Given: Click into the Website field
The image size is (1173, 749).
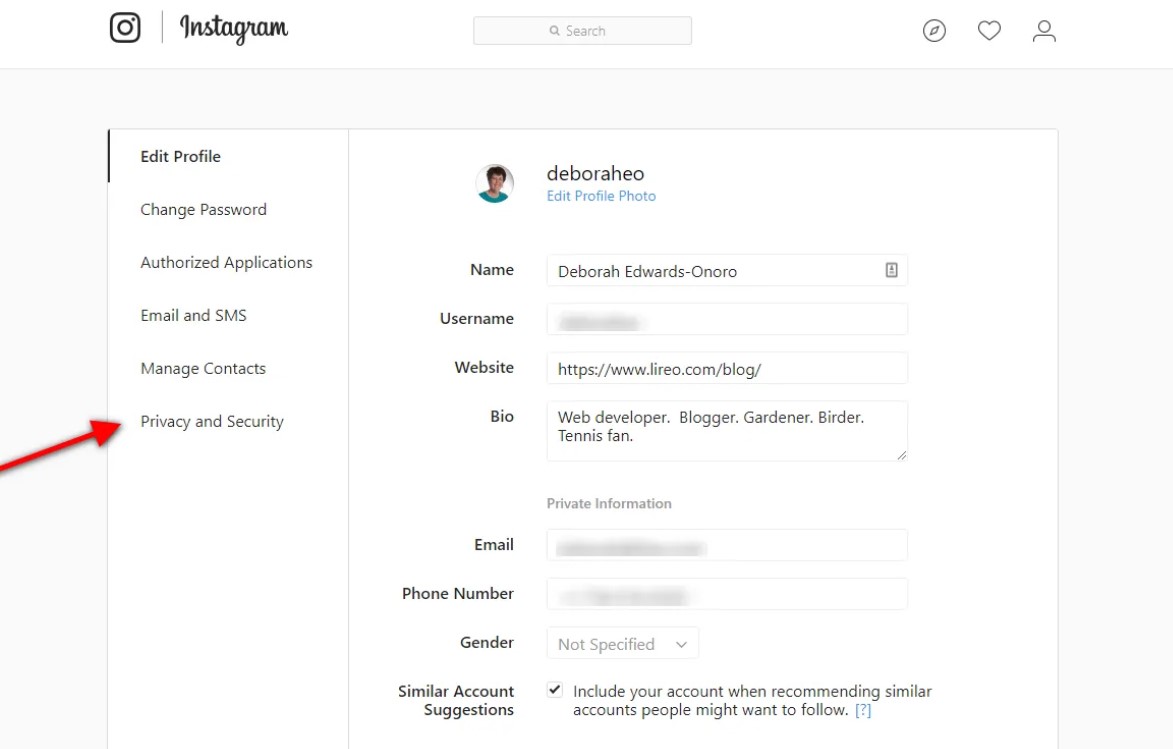Looking at the screenshot, I should (x=727, y=368).
